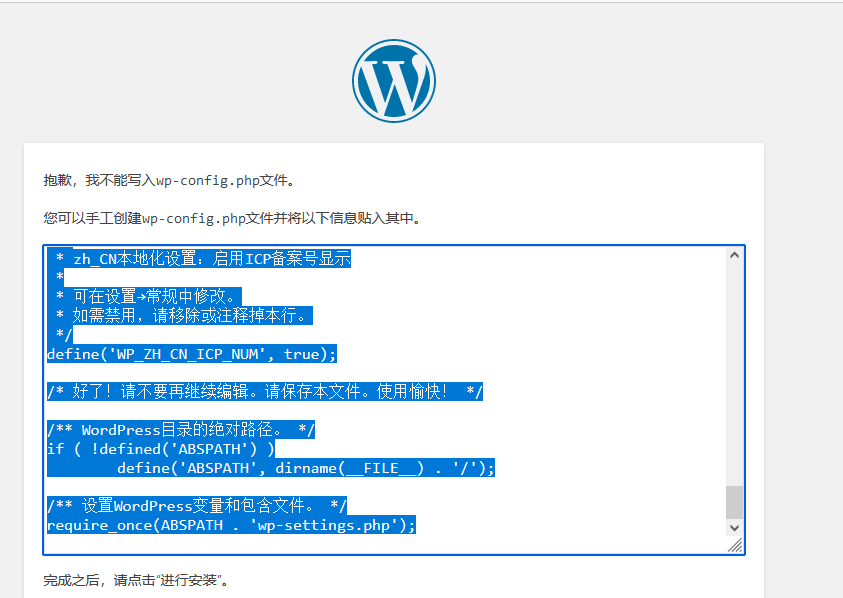The image size is (843, 598).
Task: Click the textarea resize grip corner
Action: pyautogui.click(x=735, y=545)
